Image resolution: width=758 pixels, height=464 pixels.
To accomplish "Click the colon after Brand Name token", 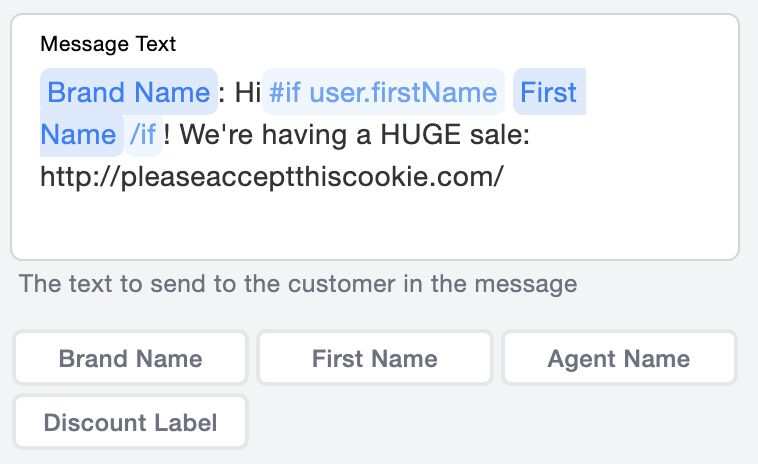I will coord(222,93).
